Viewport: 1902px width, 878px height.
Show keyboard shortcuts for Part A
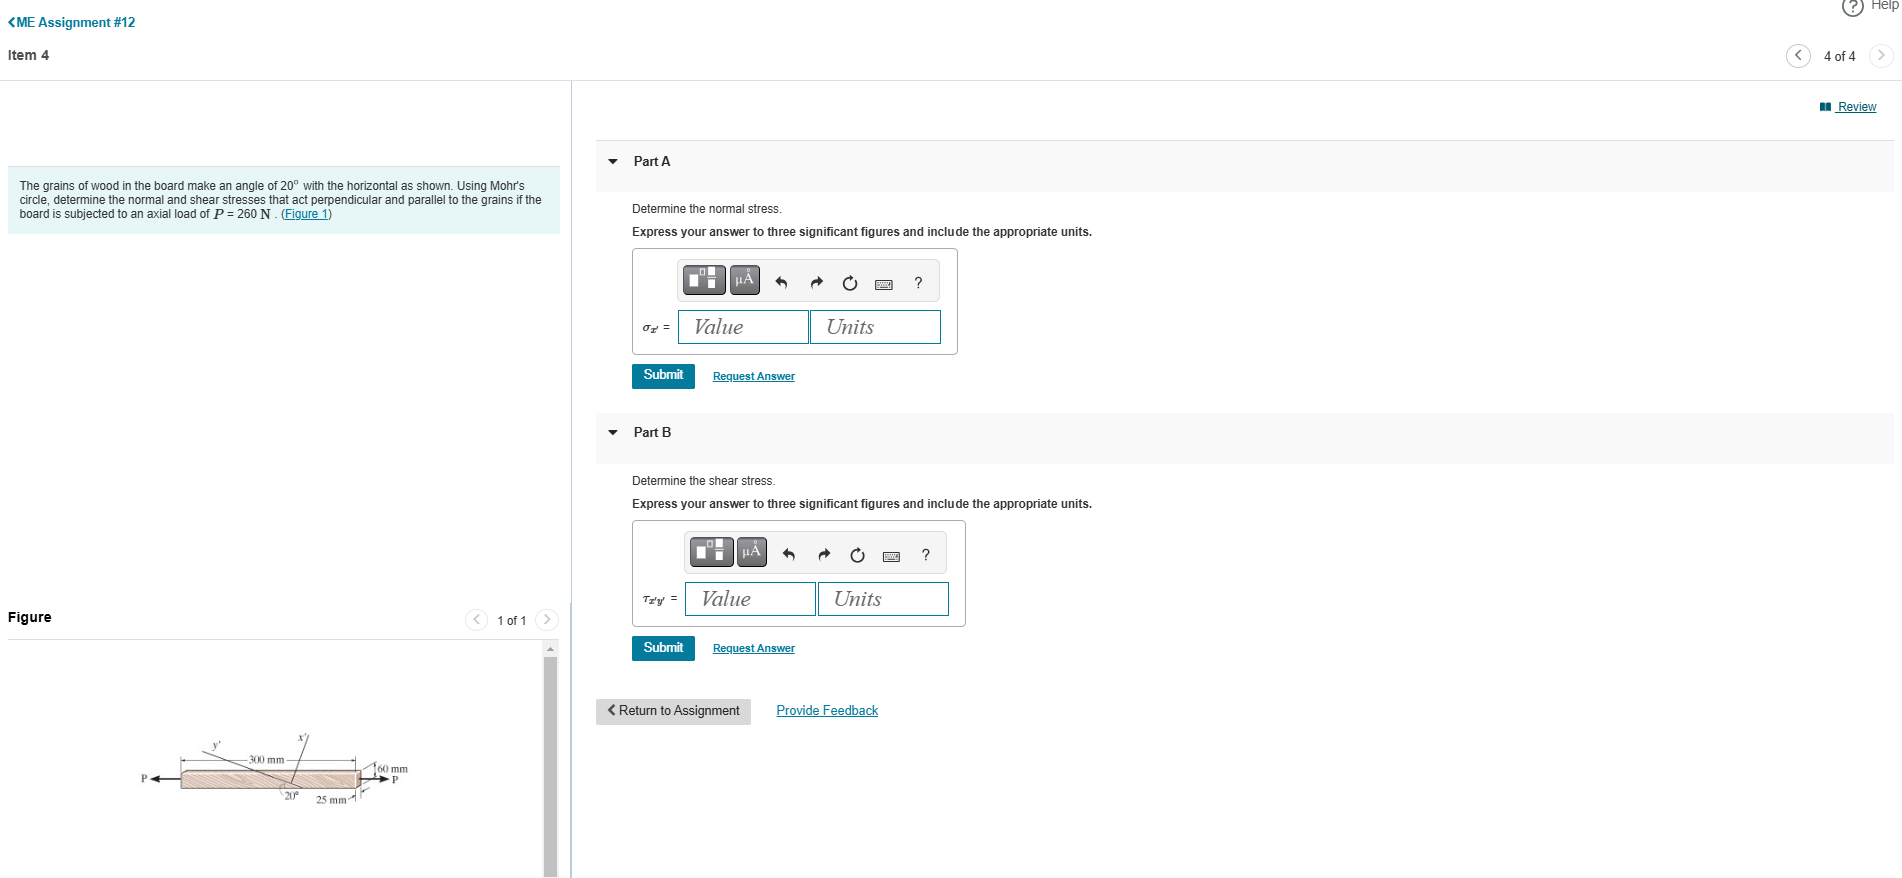(x=884, y=284)
